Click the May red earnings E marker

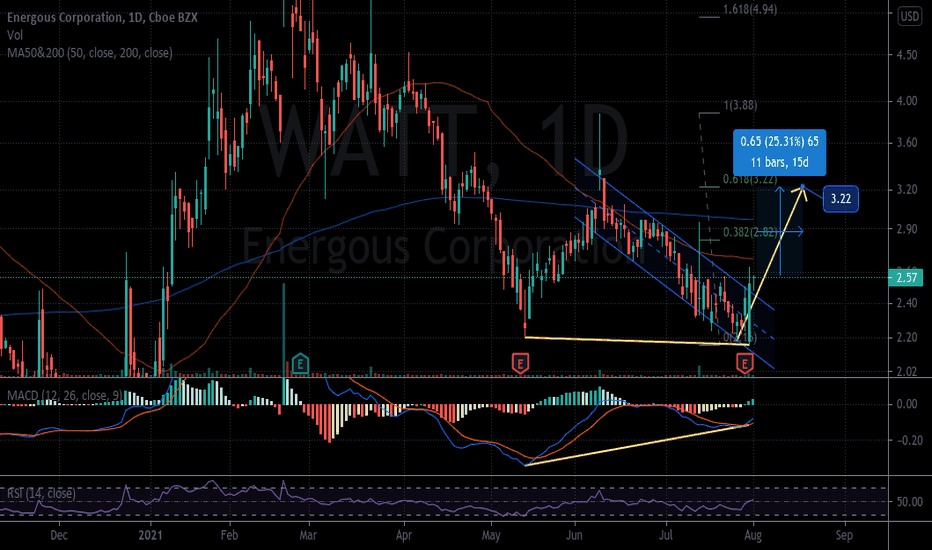pyautogui.click(x=520, y=363)
